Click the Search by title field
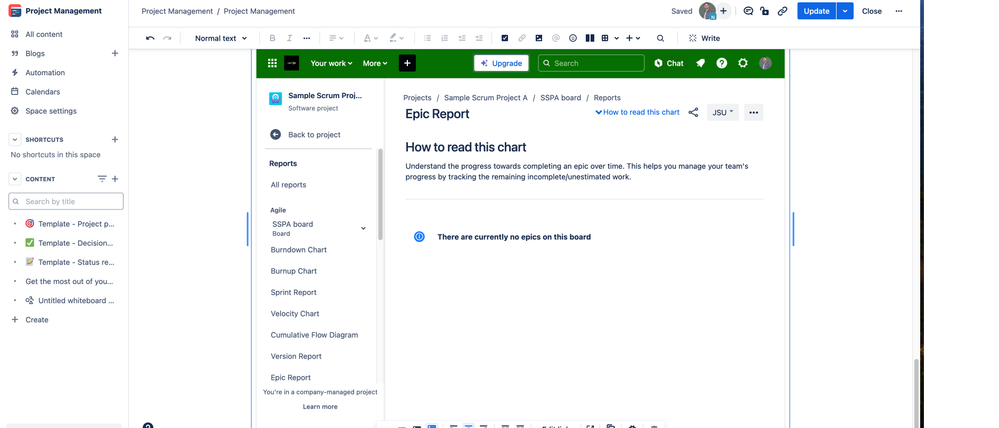 coord(66,201)
